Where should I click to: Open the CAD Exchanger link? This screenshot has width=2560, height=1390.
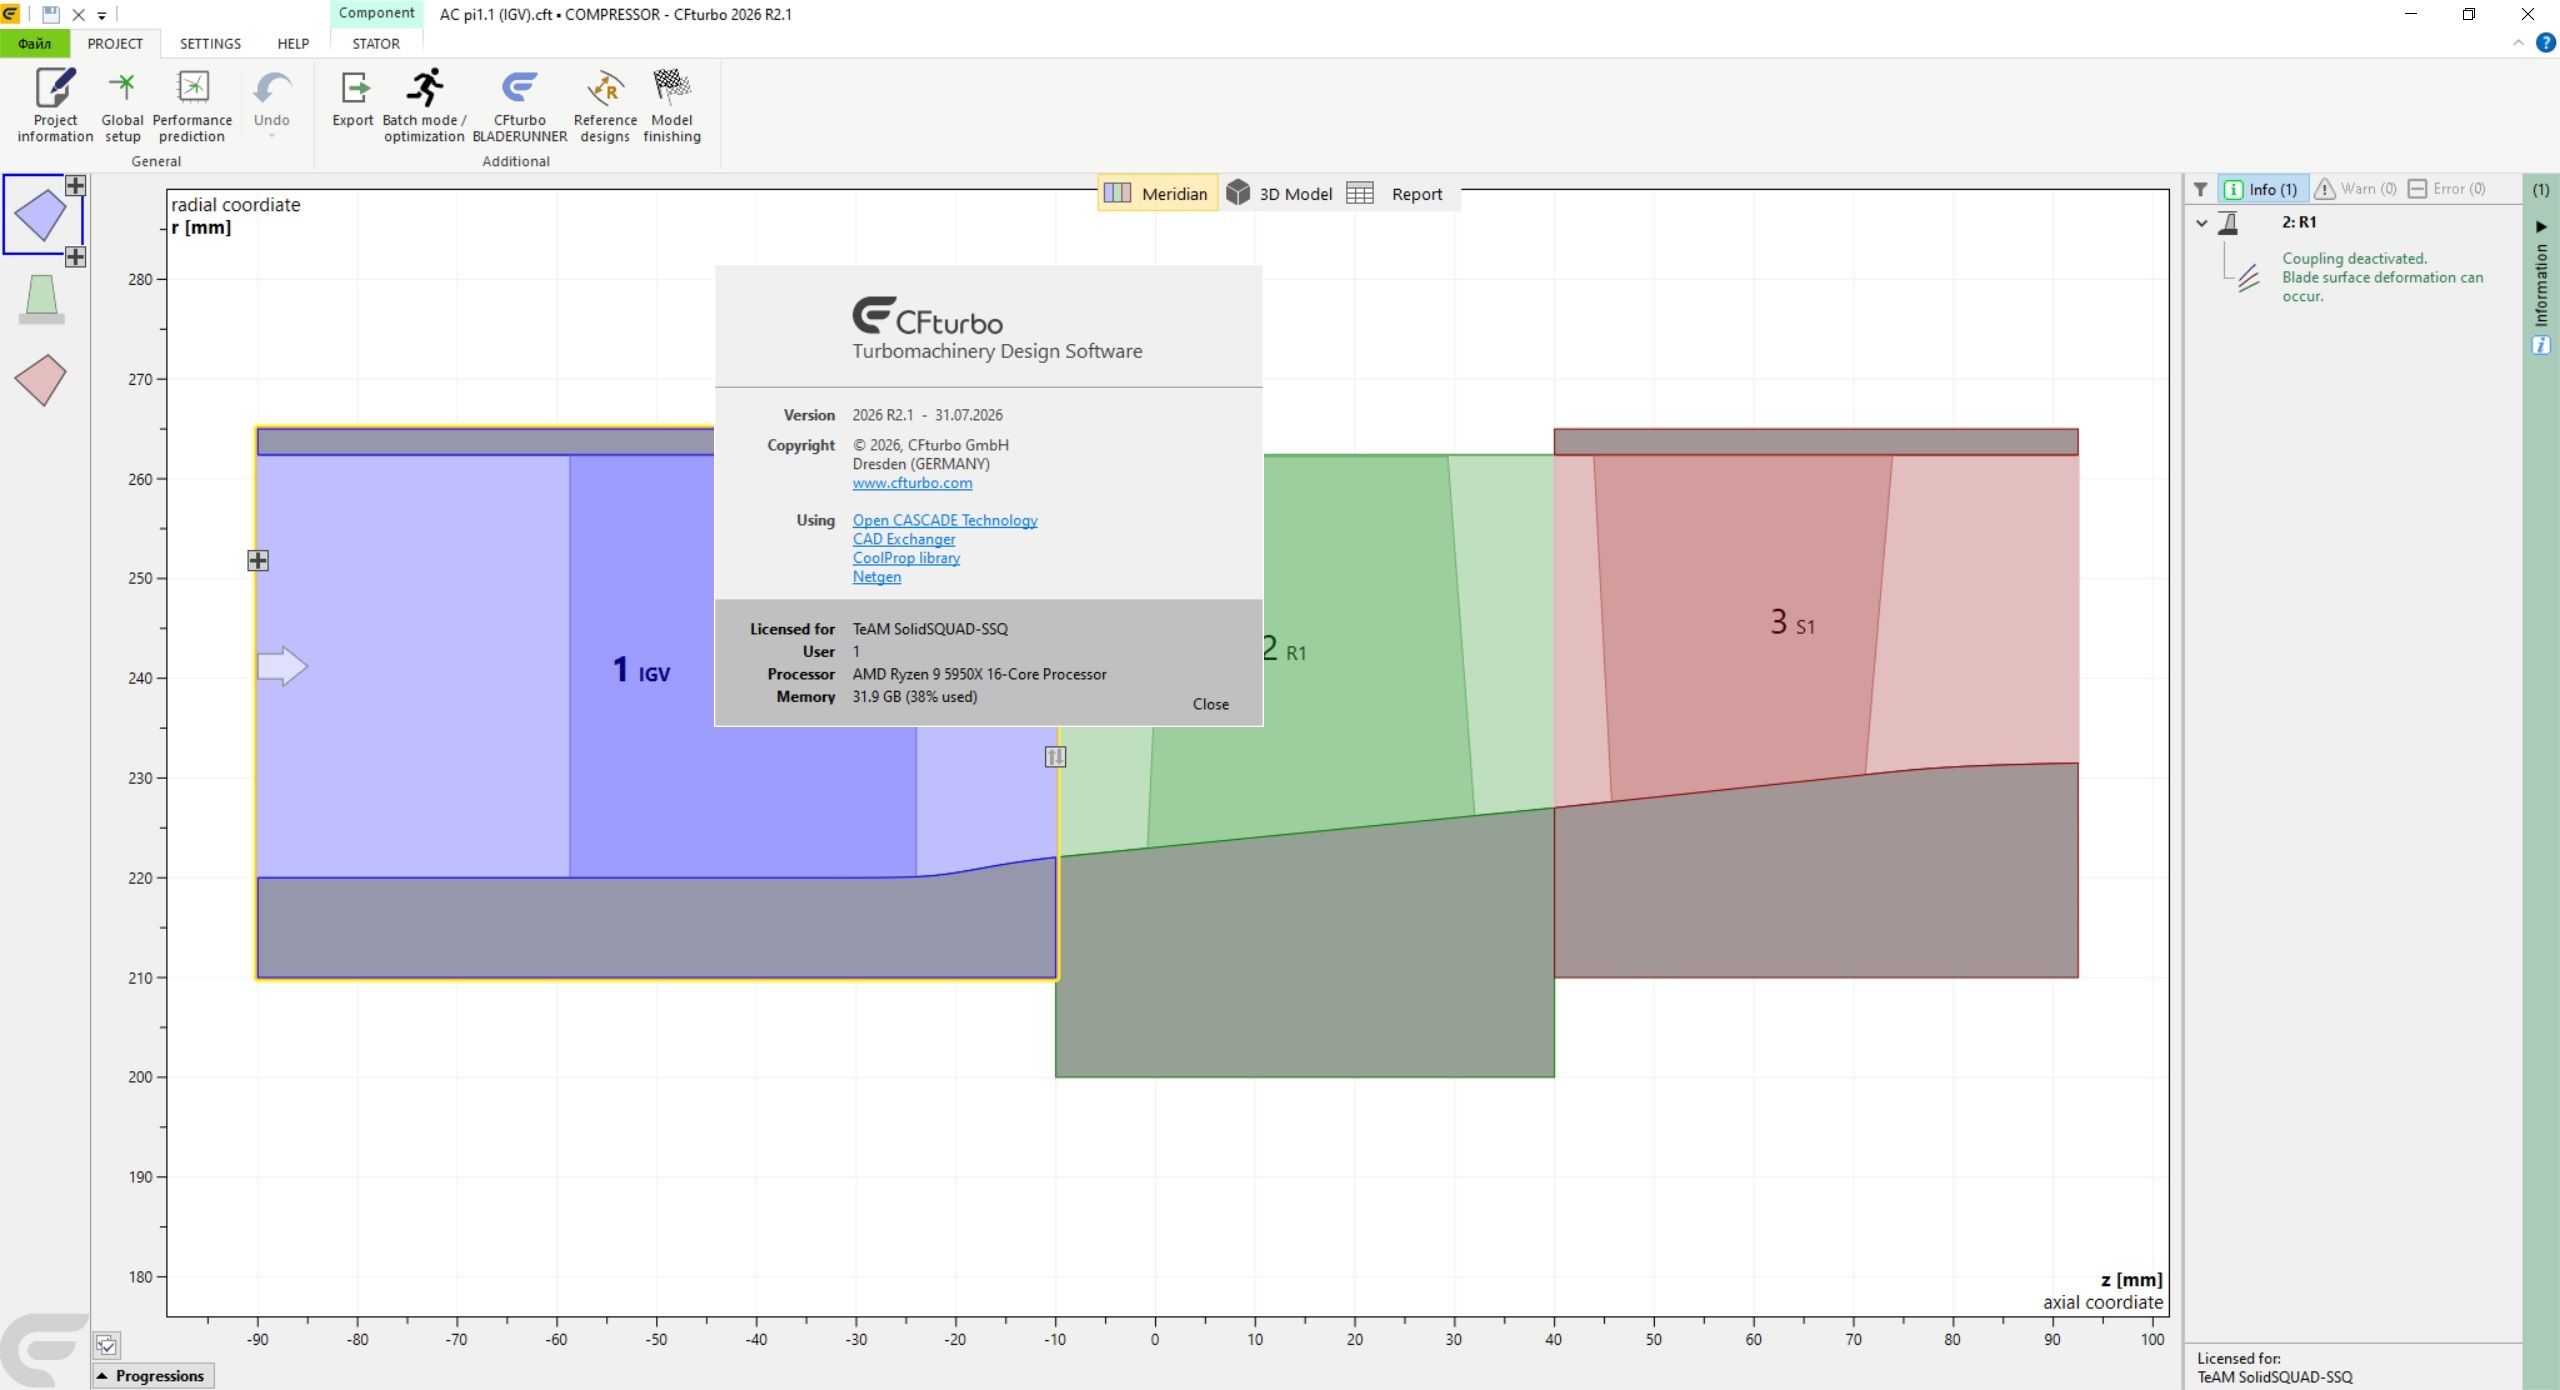(904, 539)
